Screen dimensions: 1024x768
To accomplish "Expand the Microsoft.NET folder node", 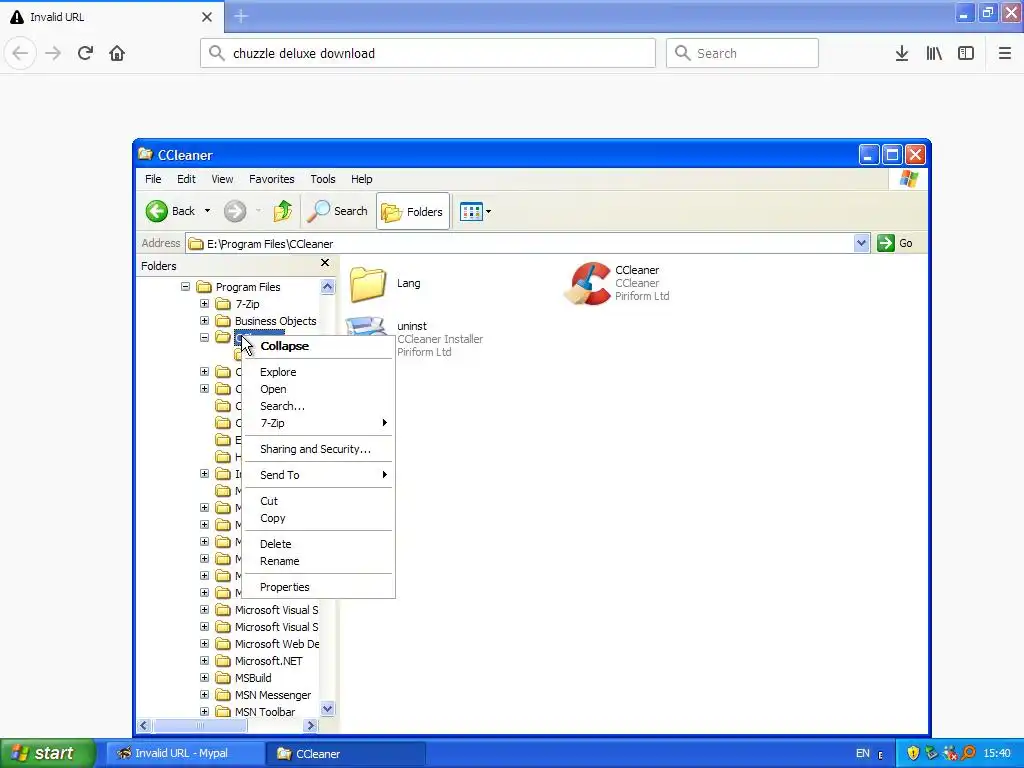I will tap(204, 660).
